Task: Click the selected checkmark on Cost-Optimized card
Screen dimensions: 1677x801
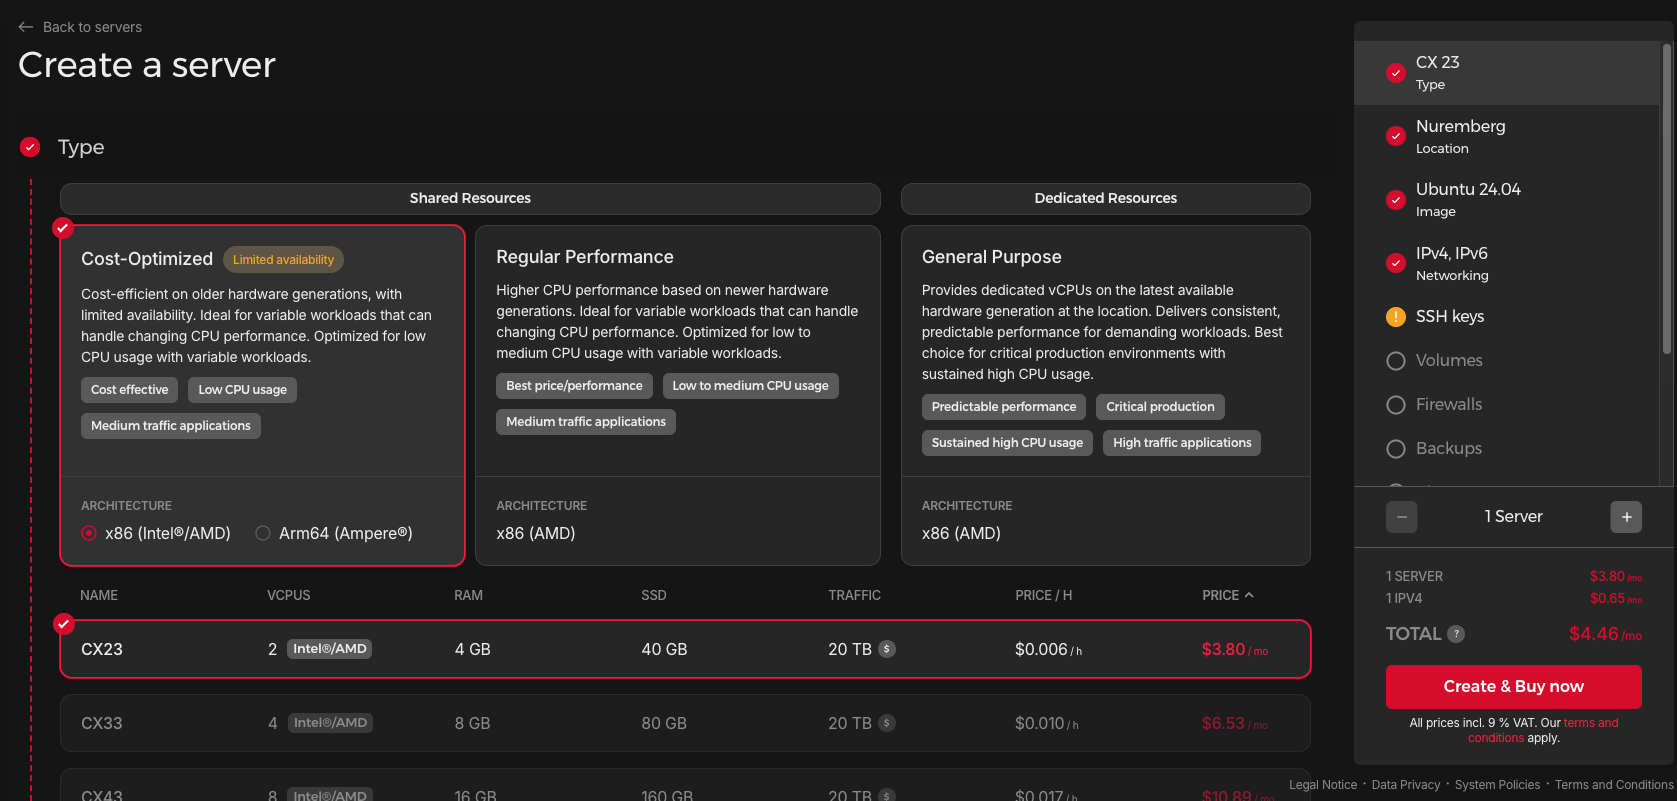Action: tap(63, 228)
